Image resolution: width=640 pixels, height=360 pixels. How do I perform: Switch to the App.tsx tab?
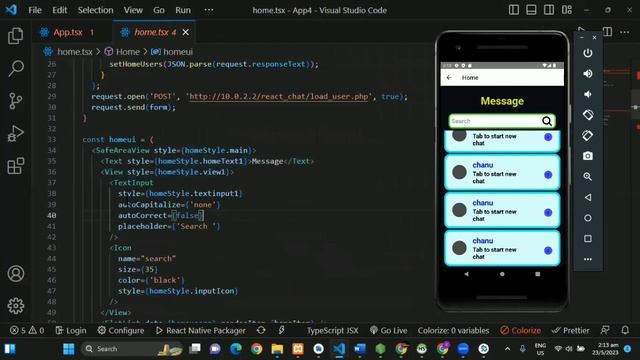(67, 32)
